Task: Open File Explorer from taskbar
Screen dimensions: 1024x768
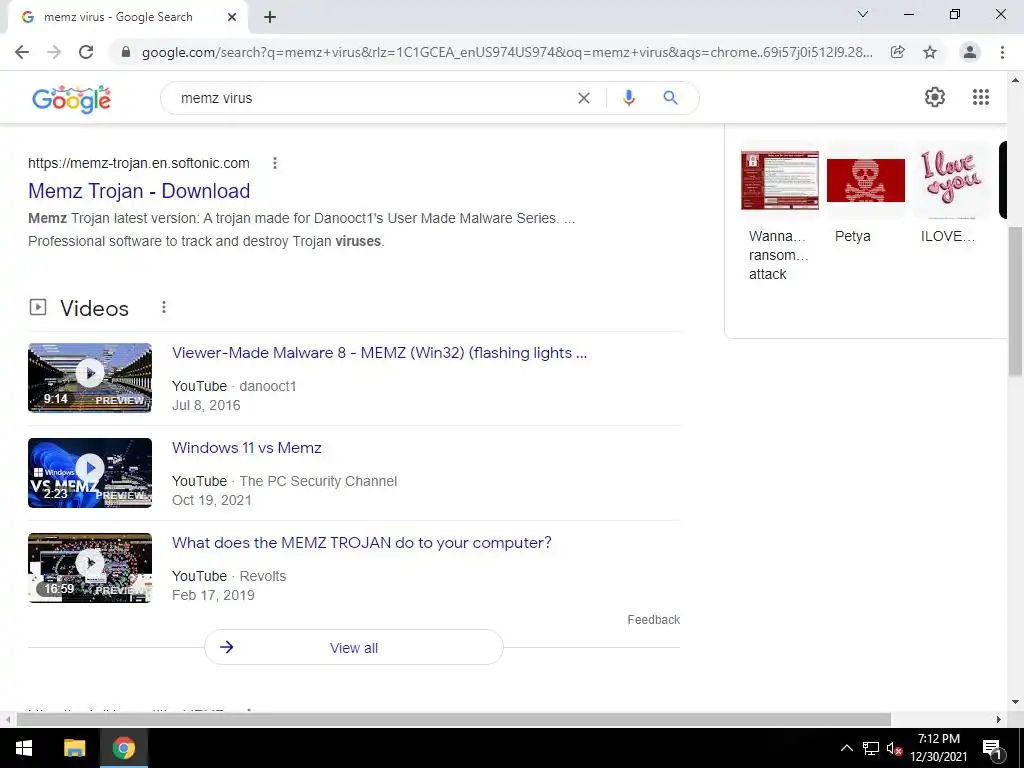Action: click(x=74, y=748)
